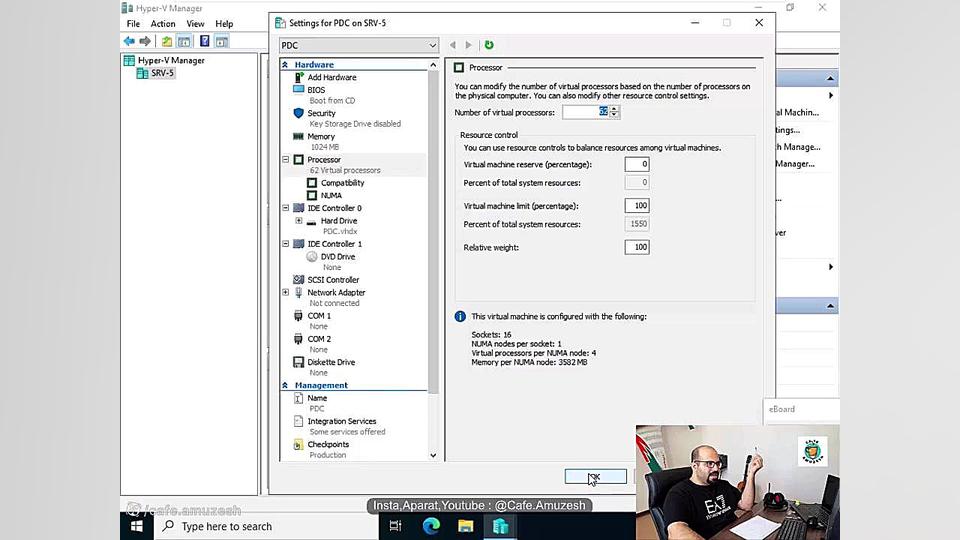Select the Network Adapter icon

(299, 292)
